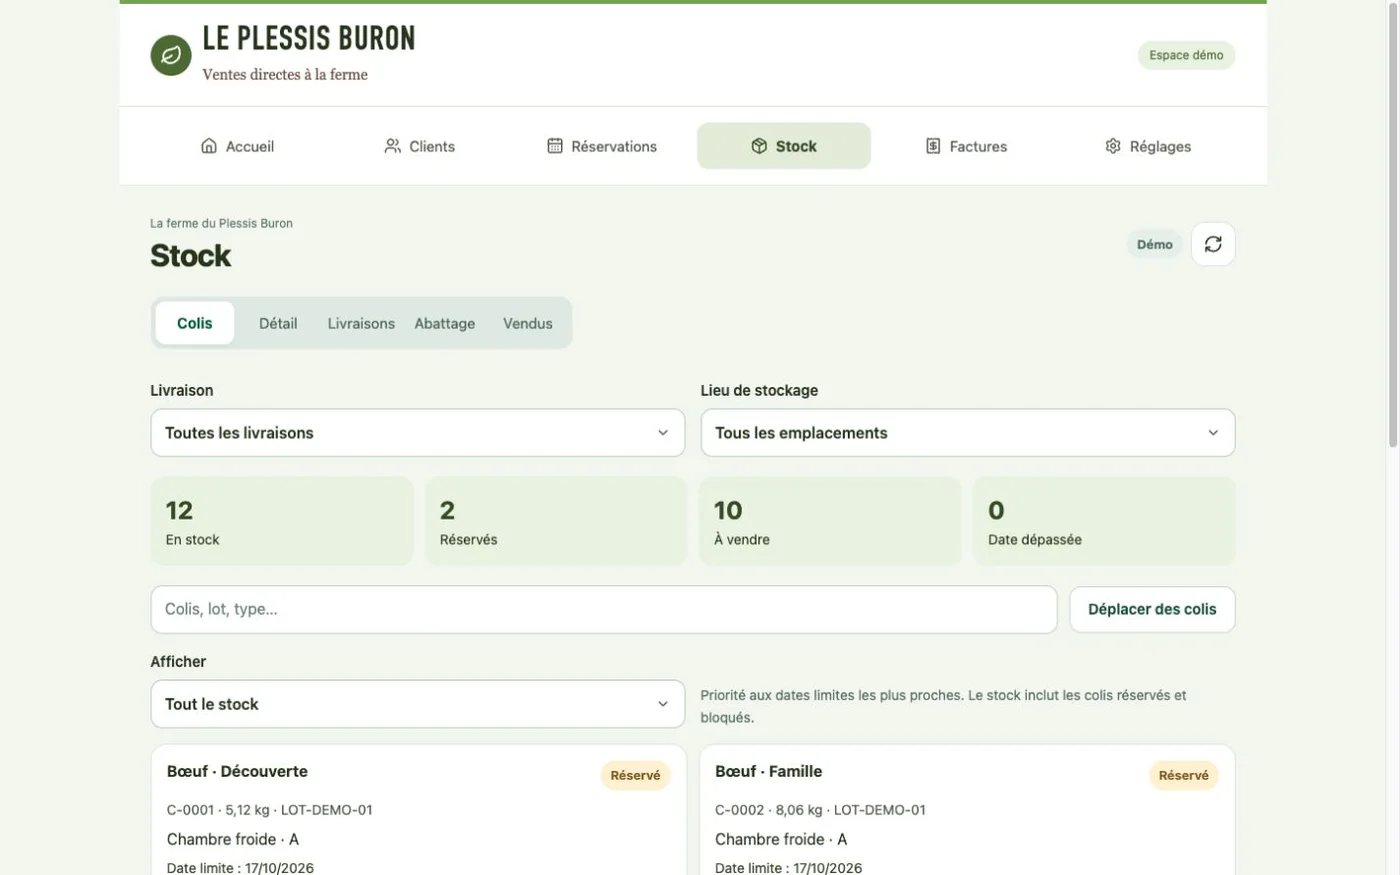Switch to the Colis tab
The height and width of the screenshot is (875, 1400).
pos(195,323)
